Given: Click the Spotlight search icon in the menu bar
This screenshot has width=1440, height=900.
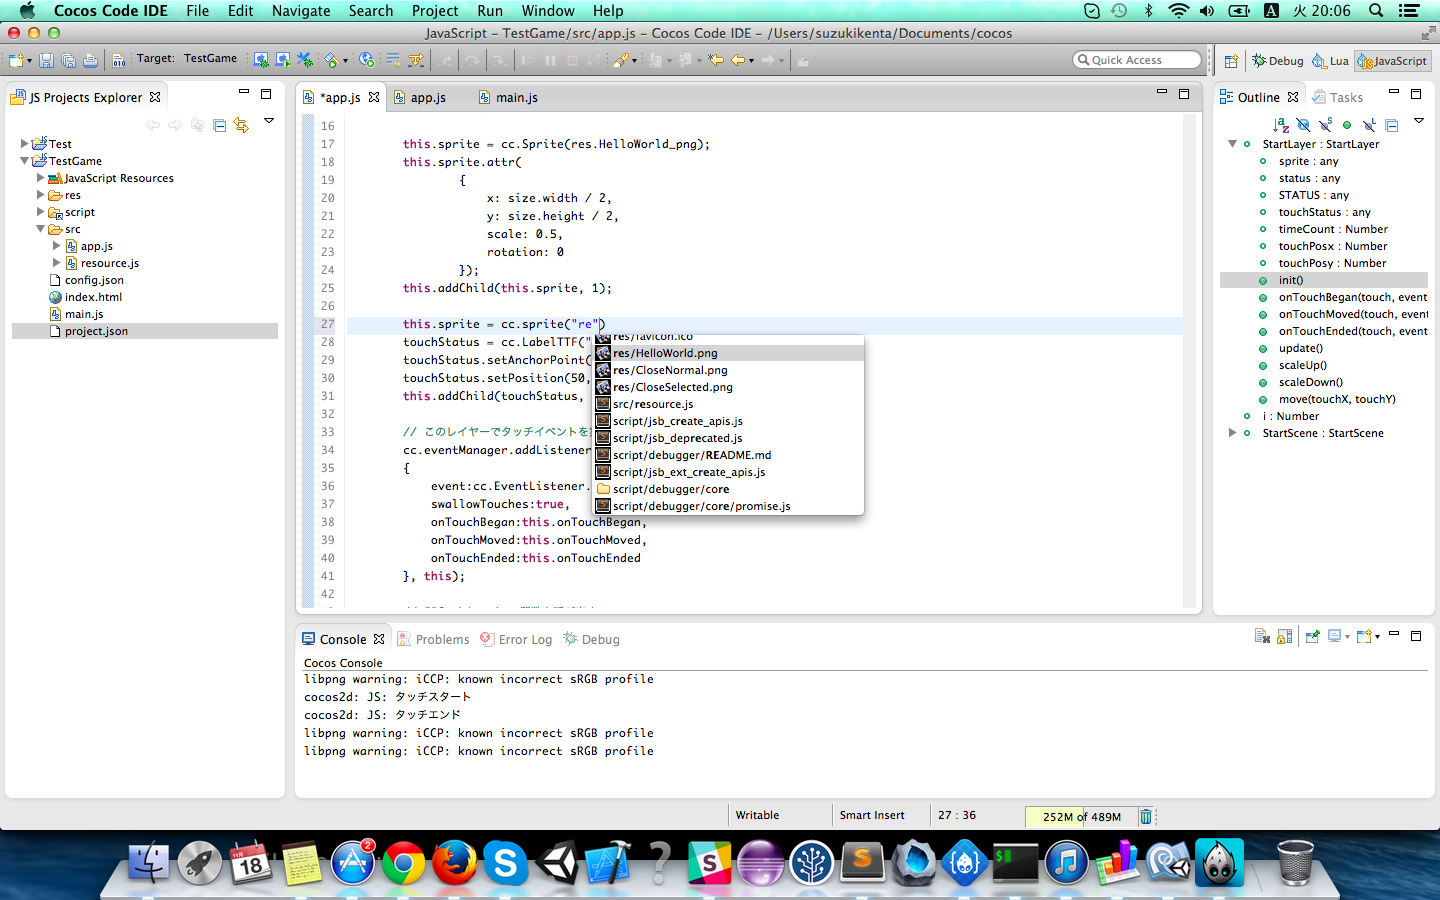Looking at the screenshot, I should pyautogui.click(x=1376, y=11).
